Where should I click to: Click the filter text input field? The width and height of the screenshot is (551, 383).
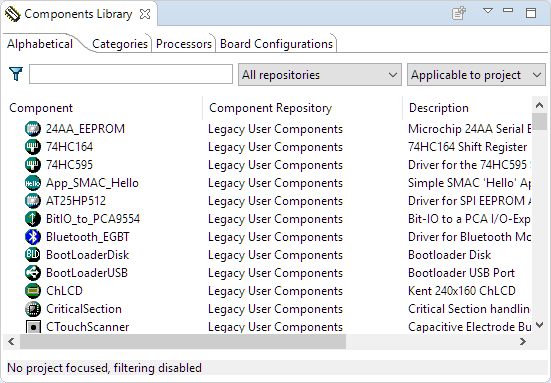pyautogui.click(x=131, y=74)
